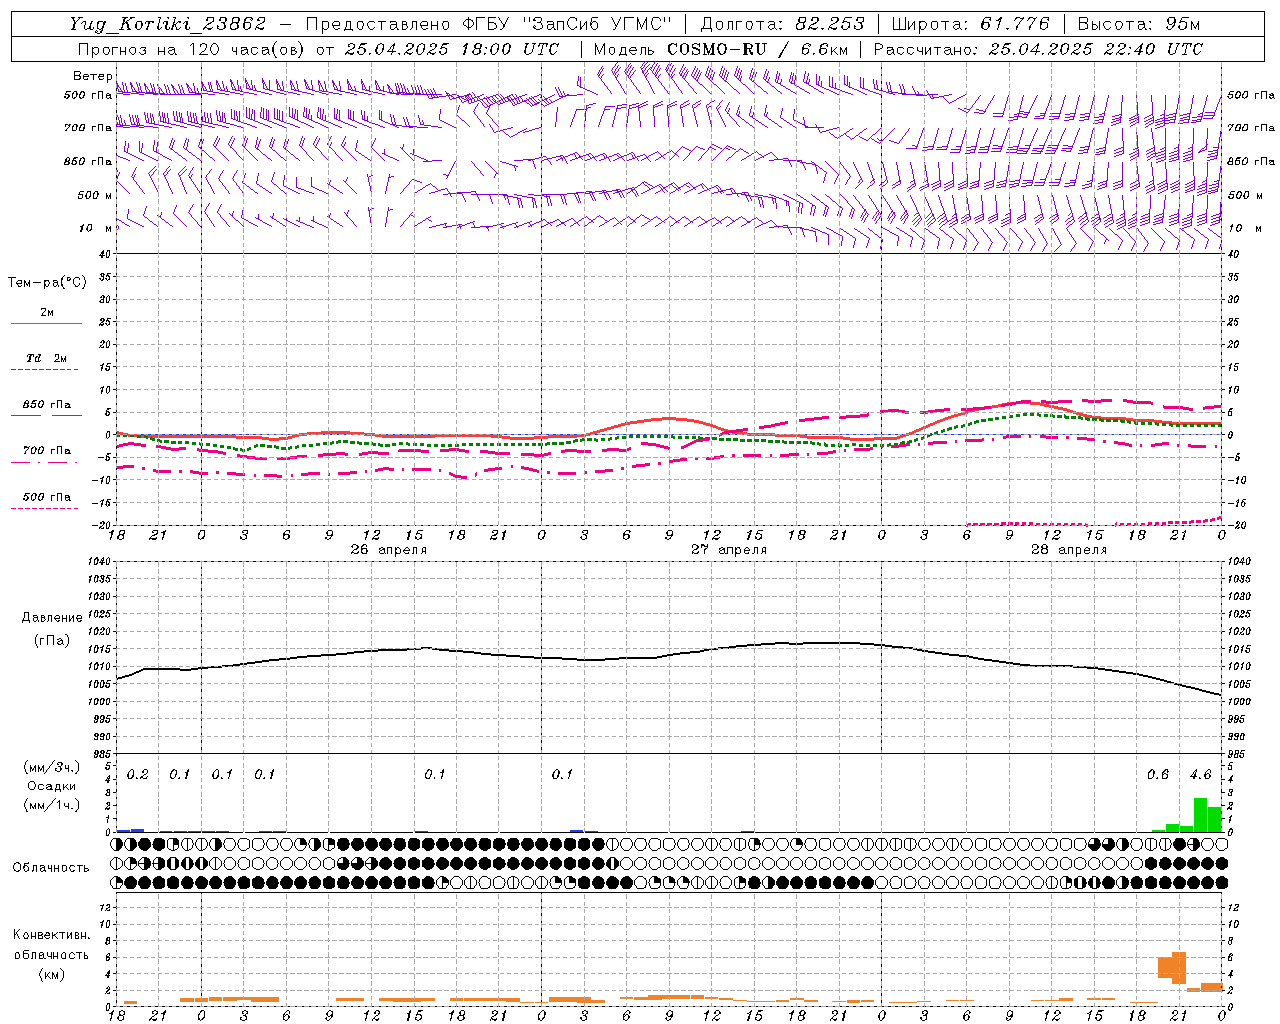The width and height of the screenshot is (1280, 1024).
Task: Click the 0.6 precipitation value label
Action: 1158,774
